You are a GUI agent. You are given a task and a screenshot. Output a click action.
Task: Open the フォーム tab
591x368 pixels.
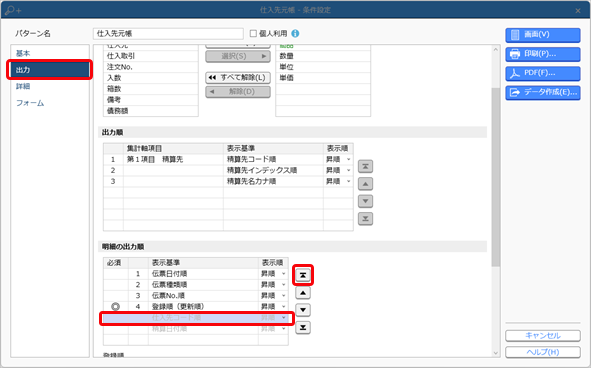click(30, 103)
